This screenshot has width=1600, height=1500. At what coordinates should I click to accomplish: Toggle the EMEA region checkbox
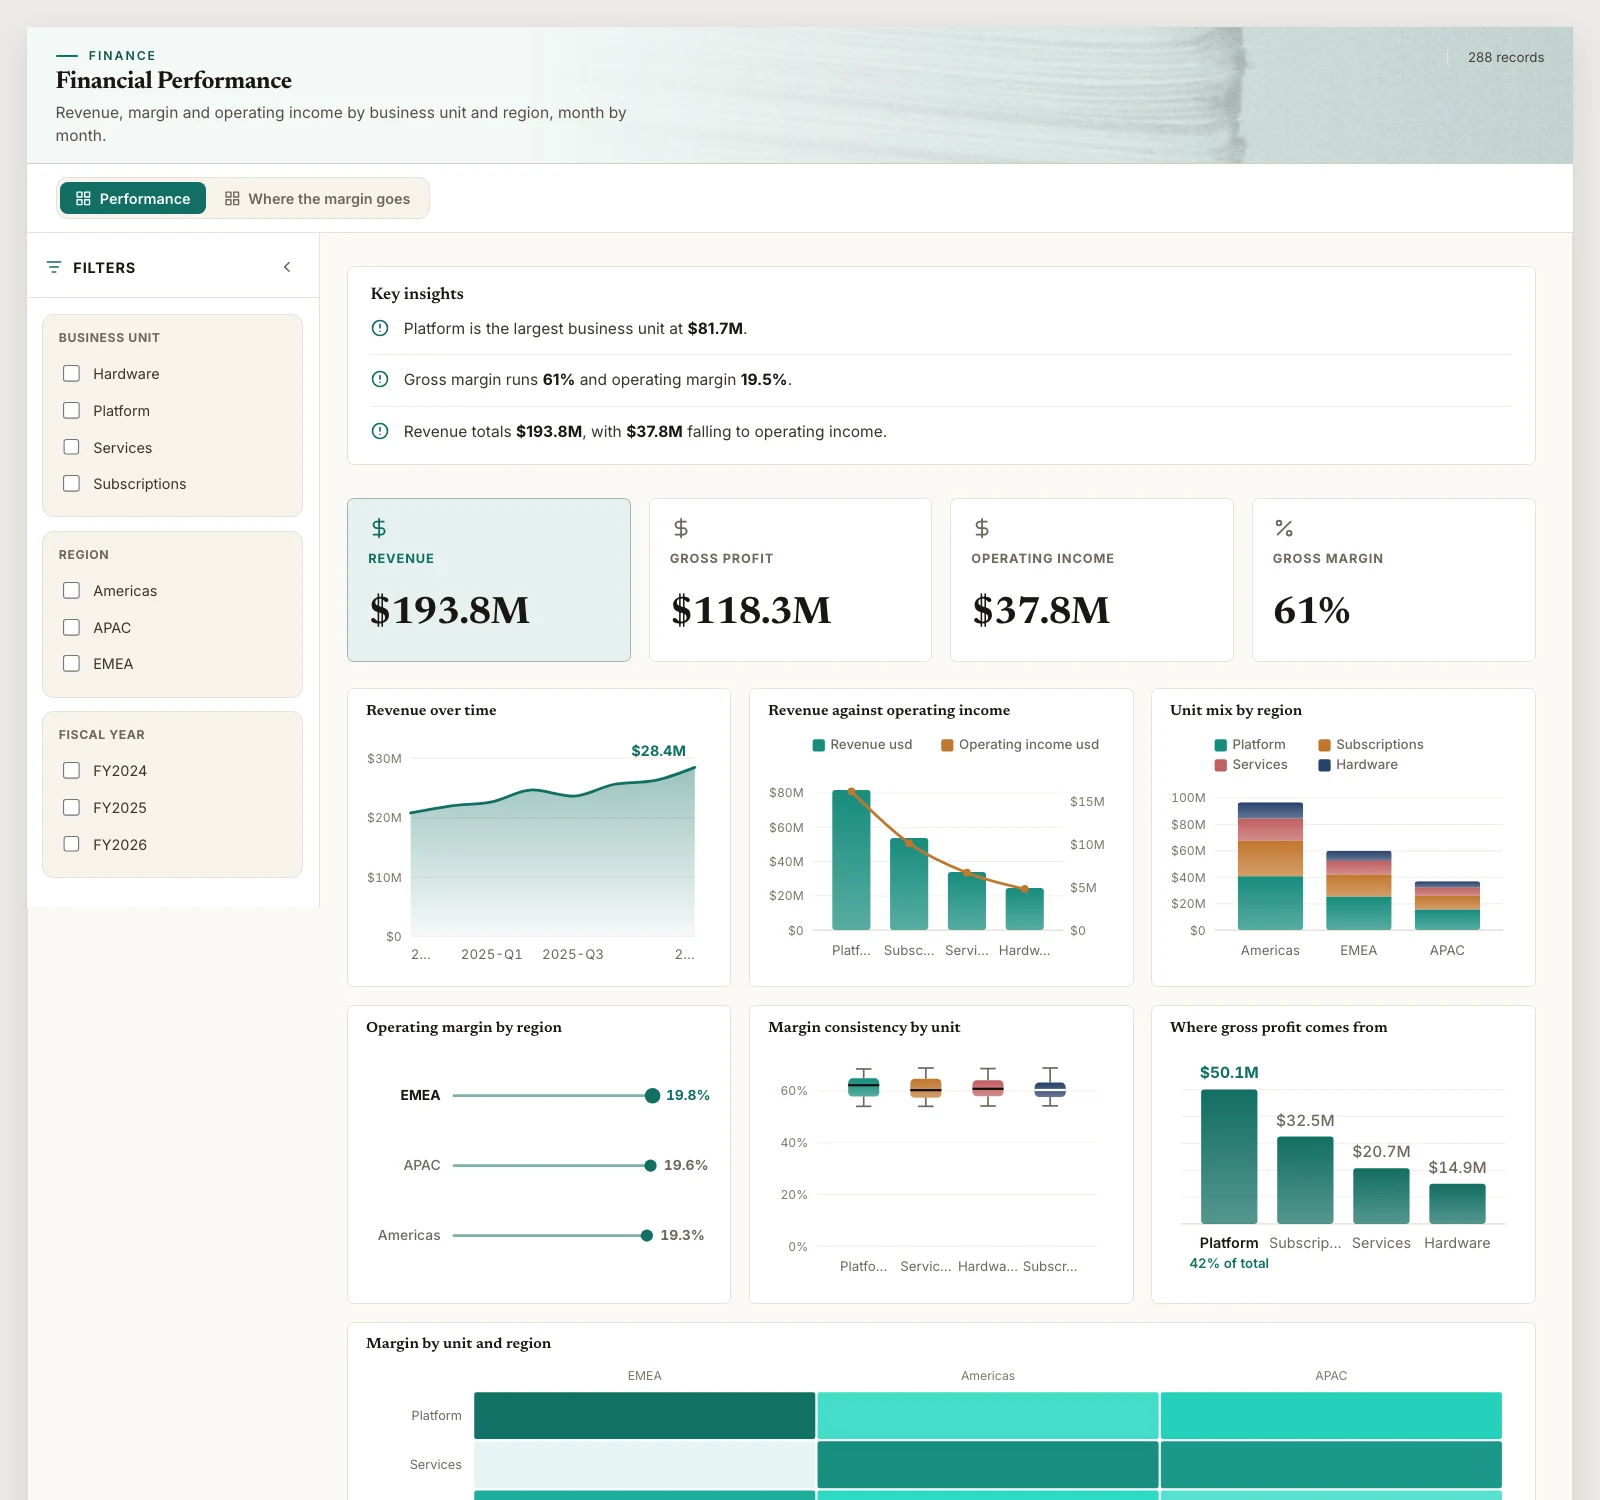pos(71,663)
